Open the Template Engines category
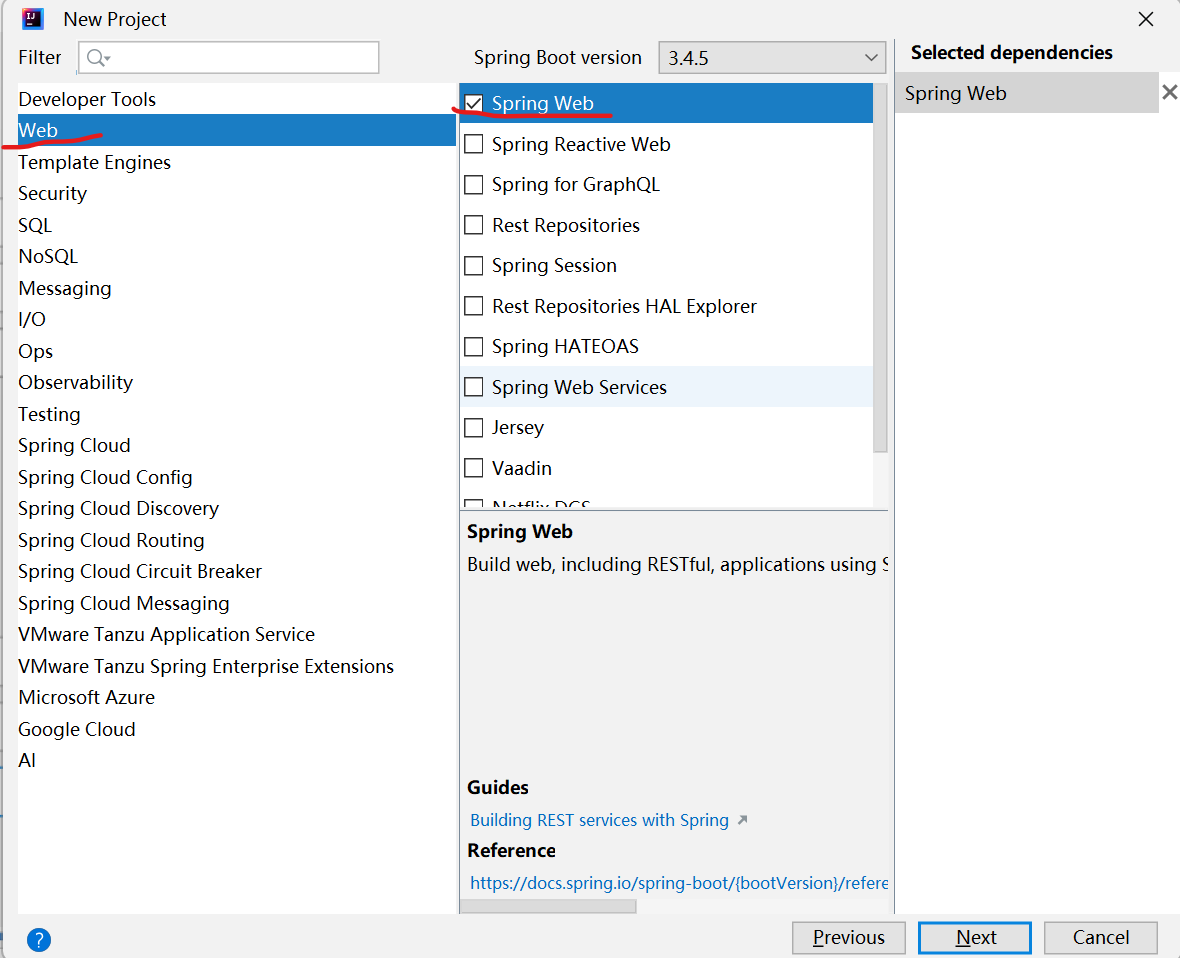 (x=236, y=162)
